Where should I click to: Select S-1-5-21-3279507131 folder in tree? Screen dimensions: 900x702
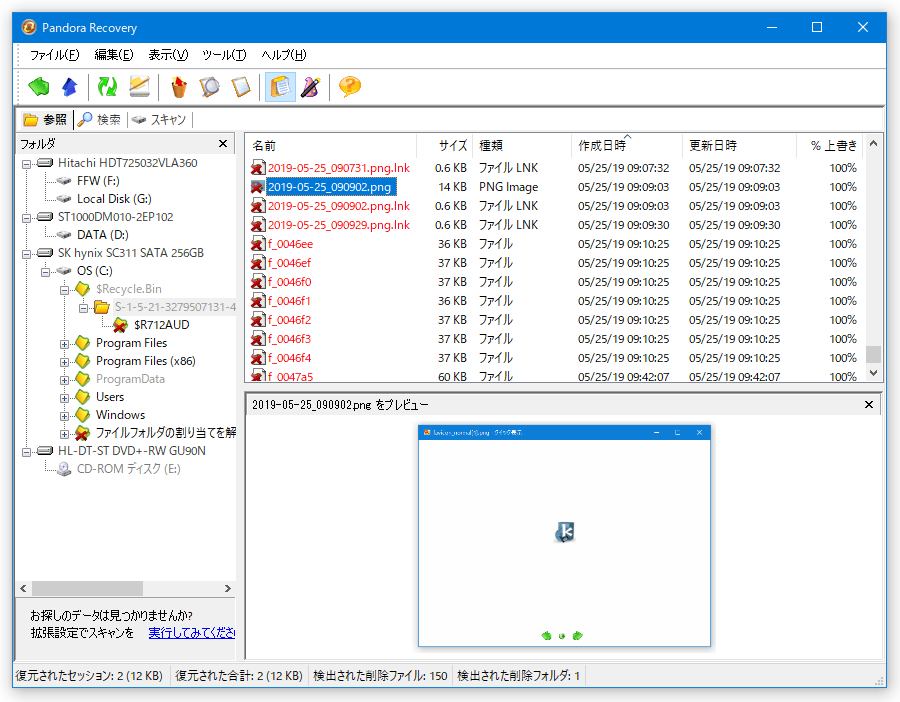tap(175, 307)
